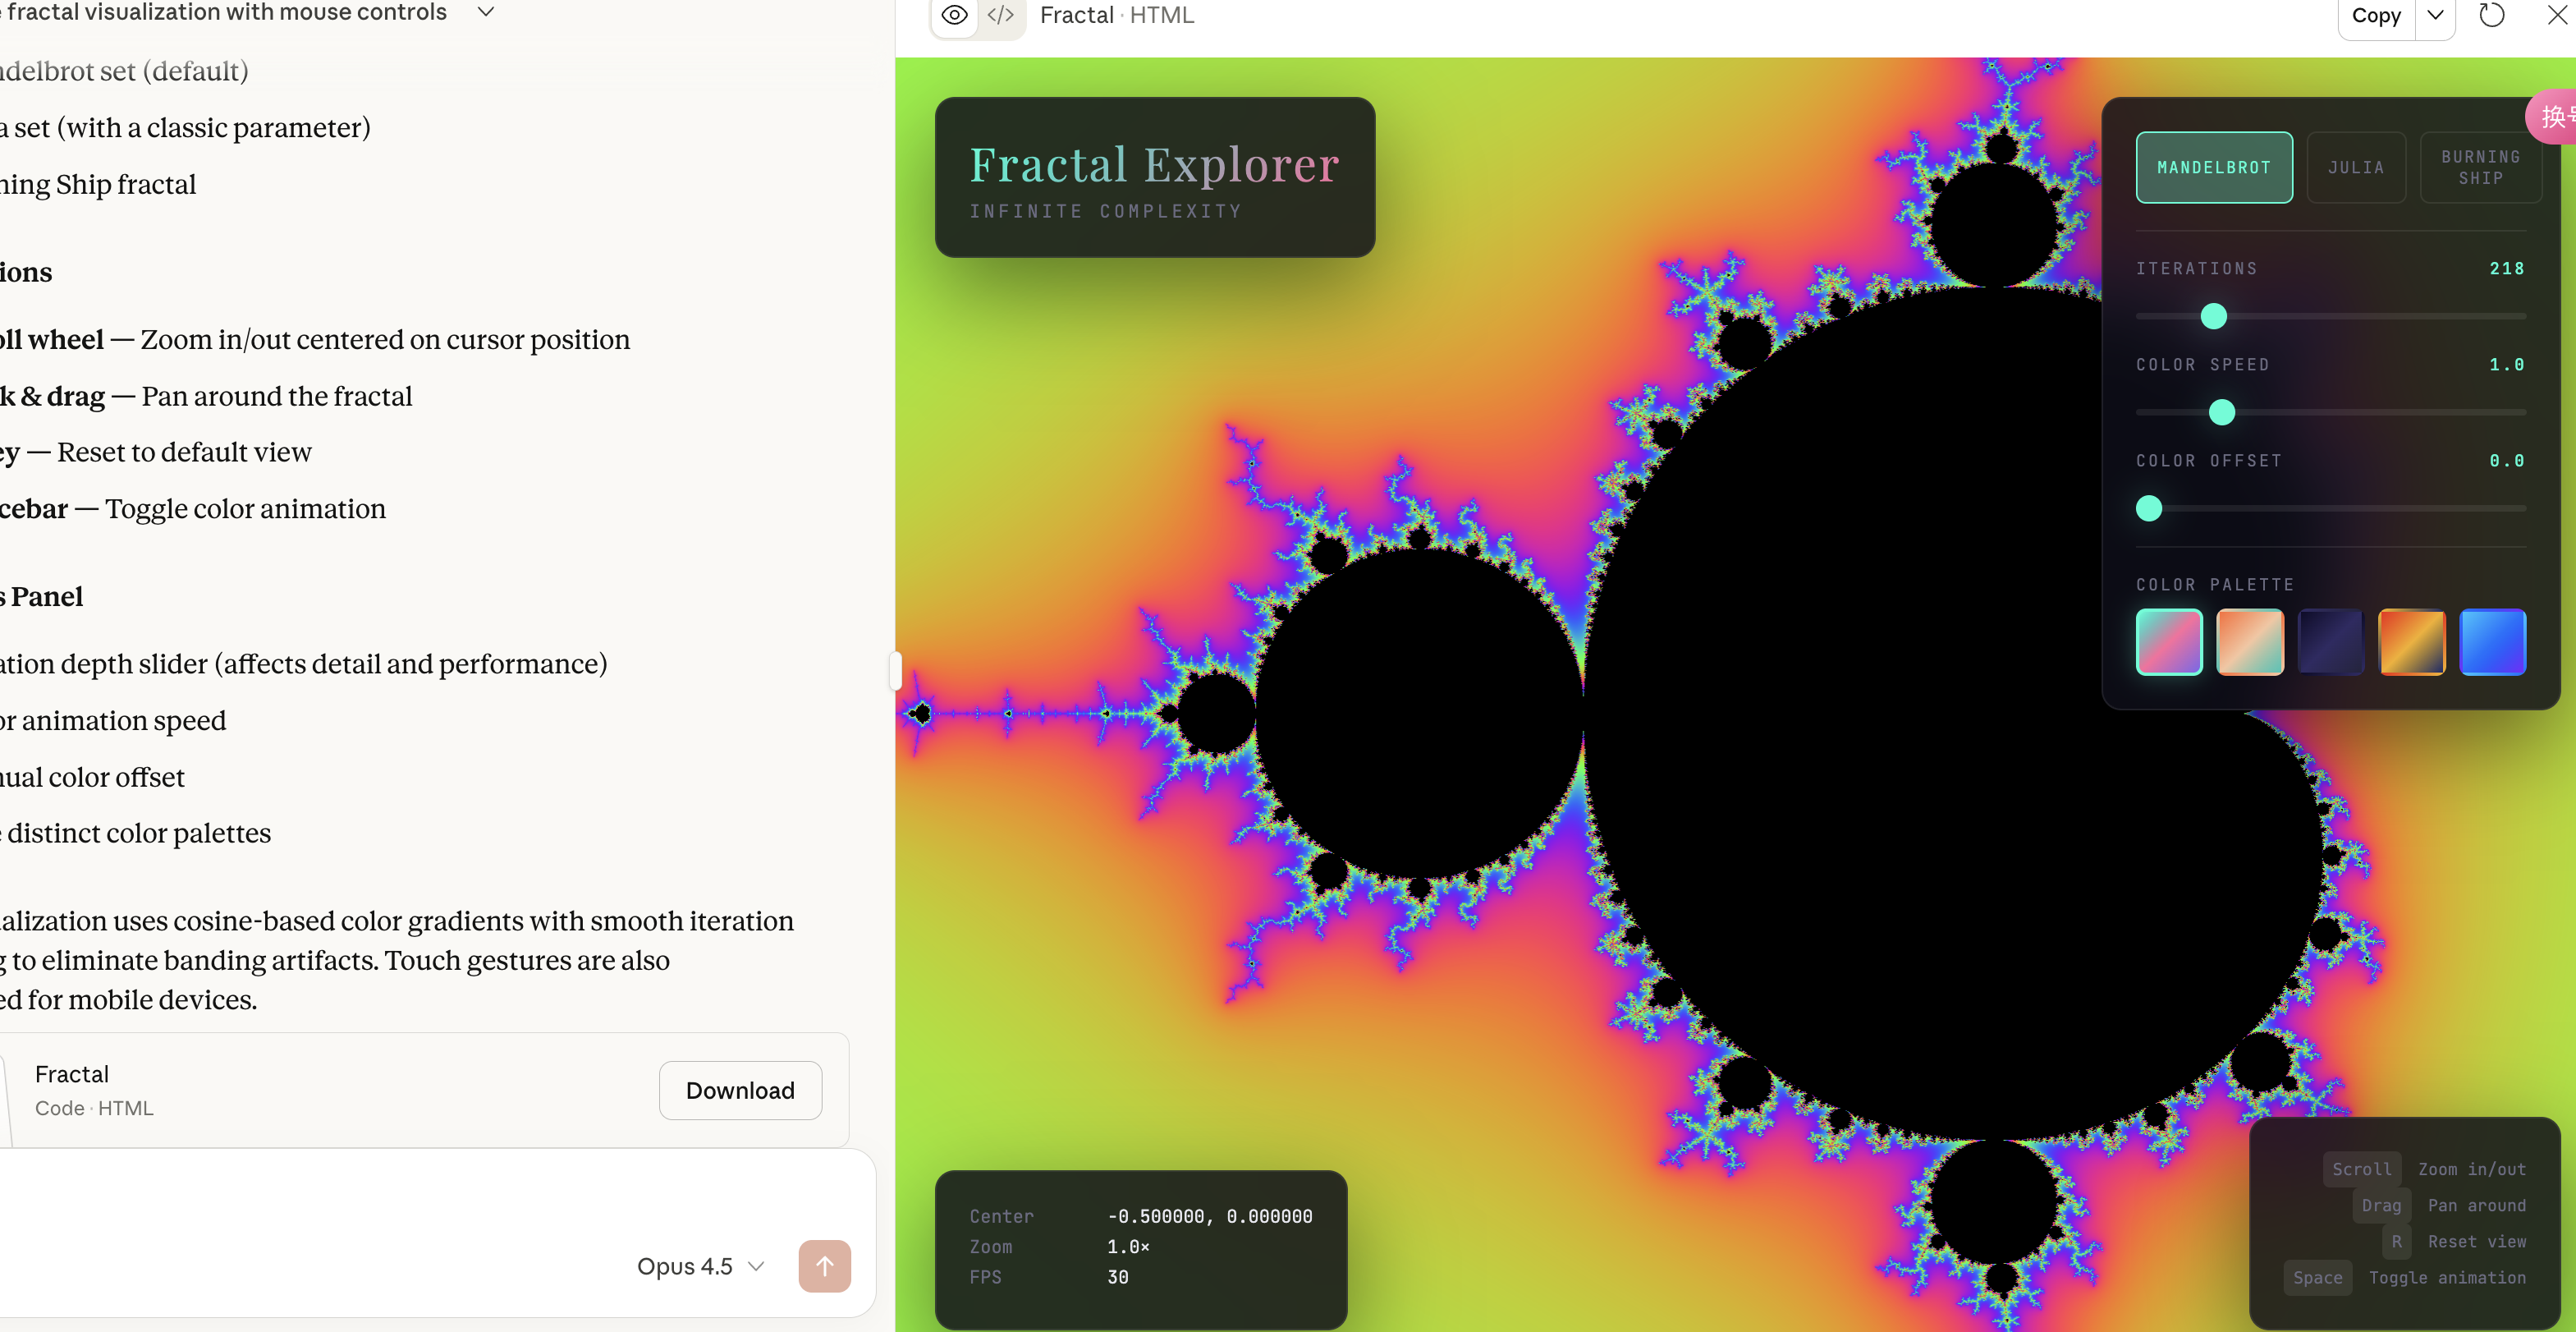Close the artifact panel with X

2556,15
